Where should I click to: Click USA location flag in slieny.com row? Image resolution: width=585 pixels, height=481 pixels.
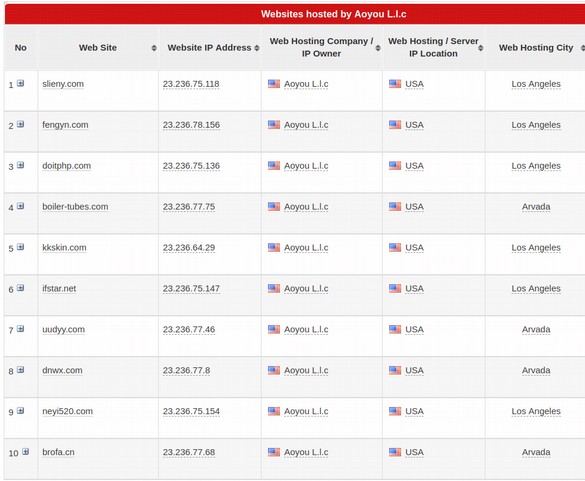(395, 84)
